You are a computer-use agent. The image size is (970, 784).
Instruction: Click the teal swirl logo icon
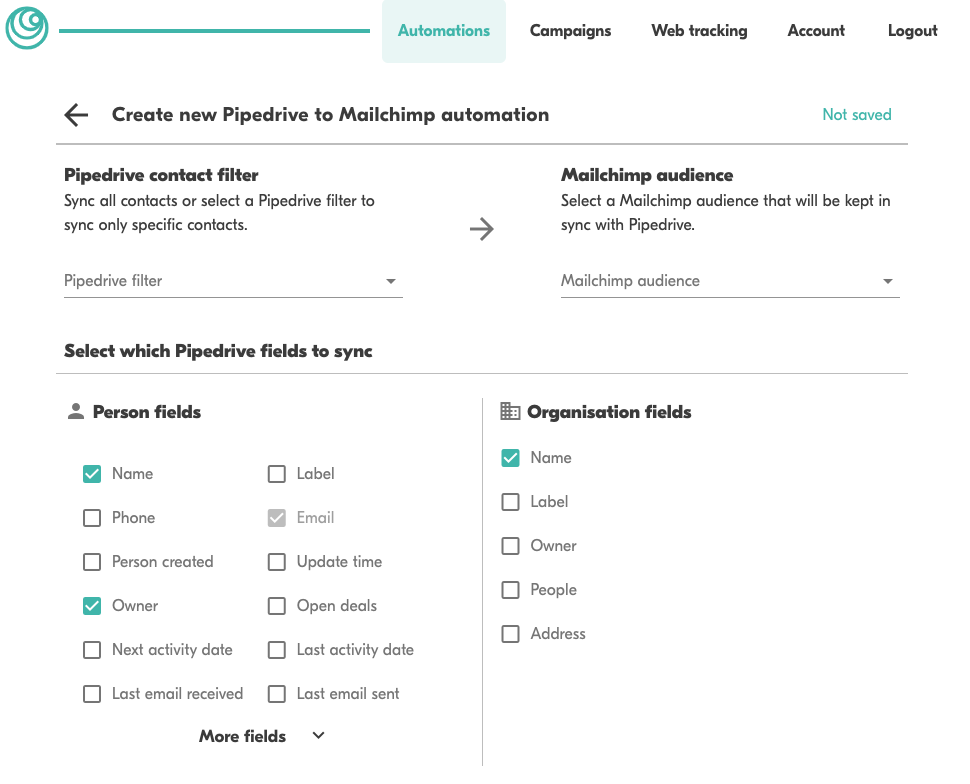click(x=27, y=28)
